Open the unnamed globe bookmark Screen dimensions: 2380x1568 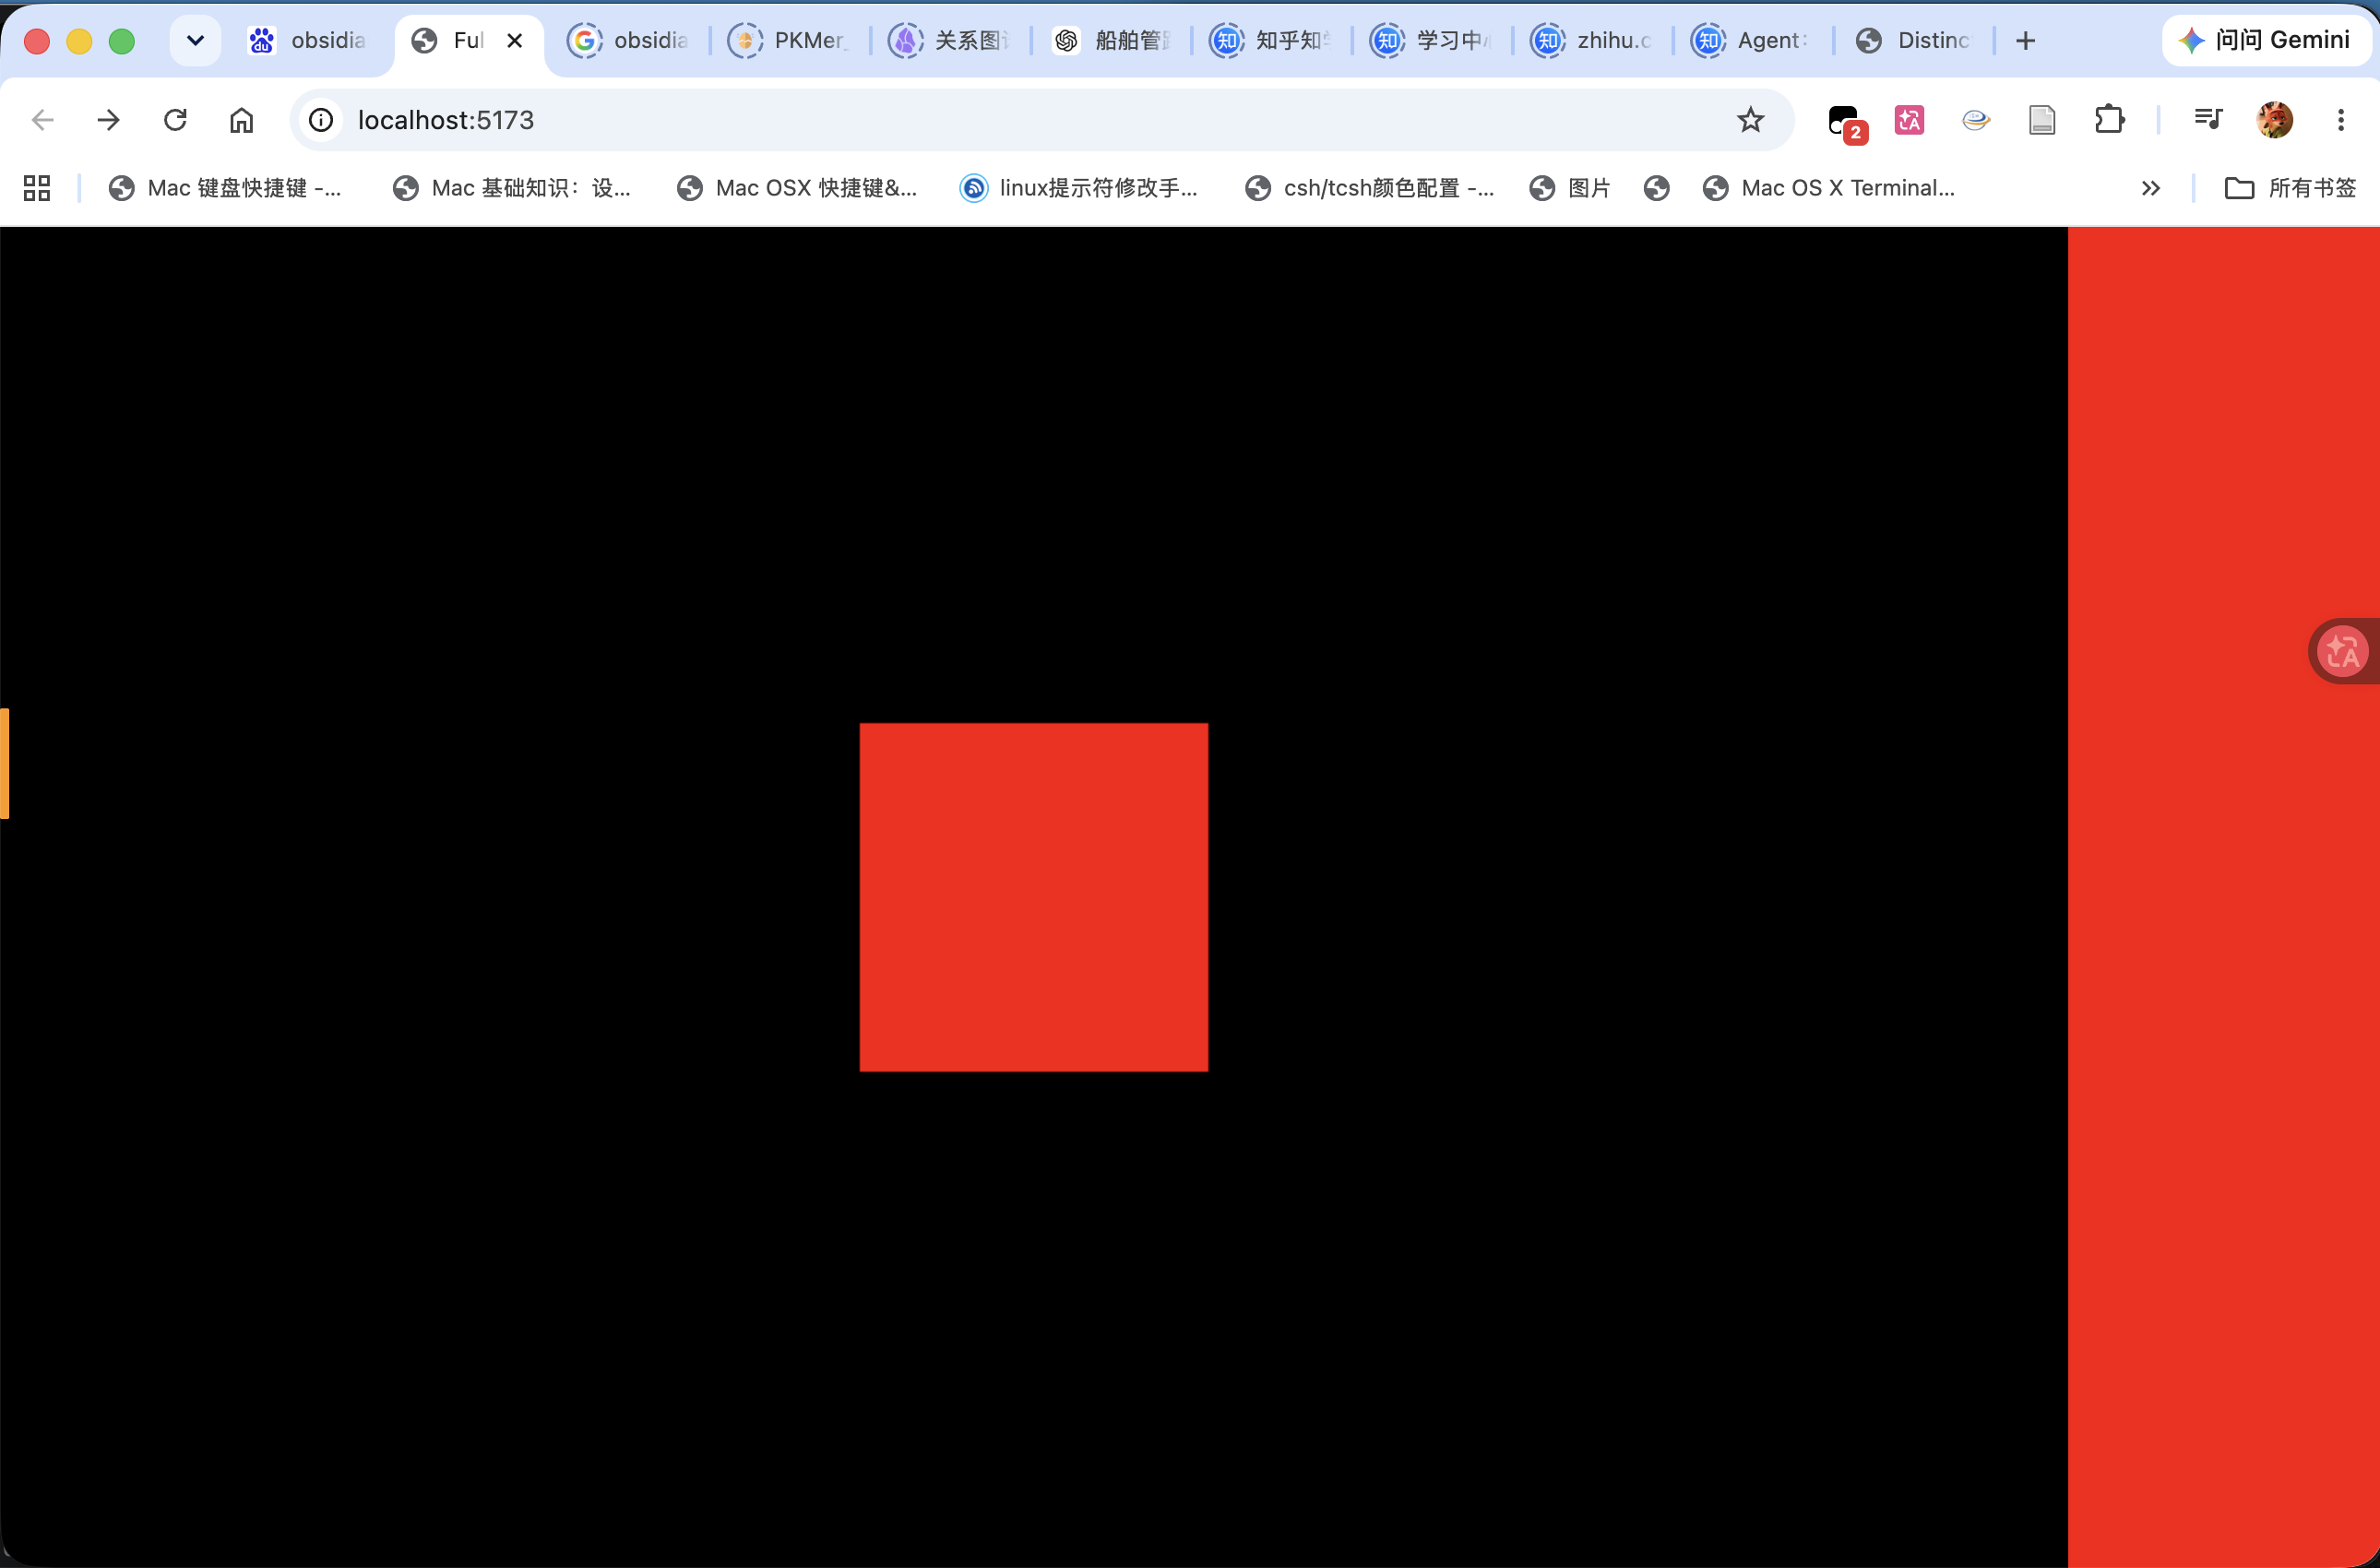1656,188
